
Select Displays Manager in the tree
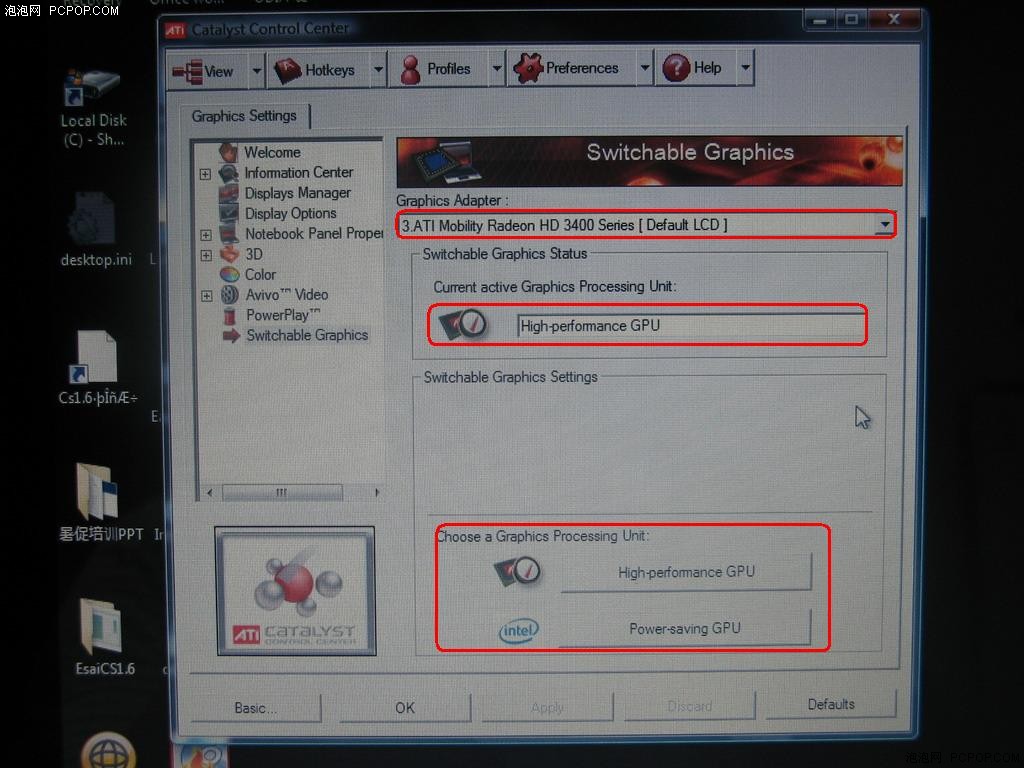tap(298, 193)
